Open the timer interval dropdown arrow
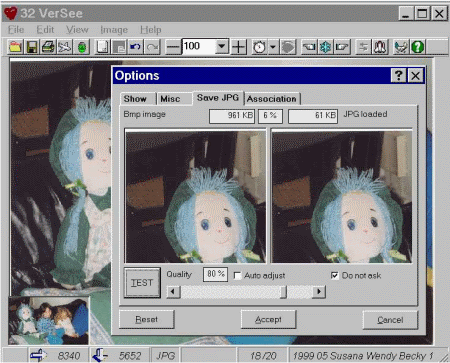This screenshot has height=363, width=450. (273, 47)
